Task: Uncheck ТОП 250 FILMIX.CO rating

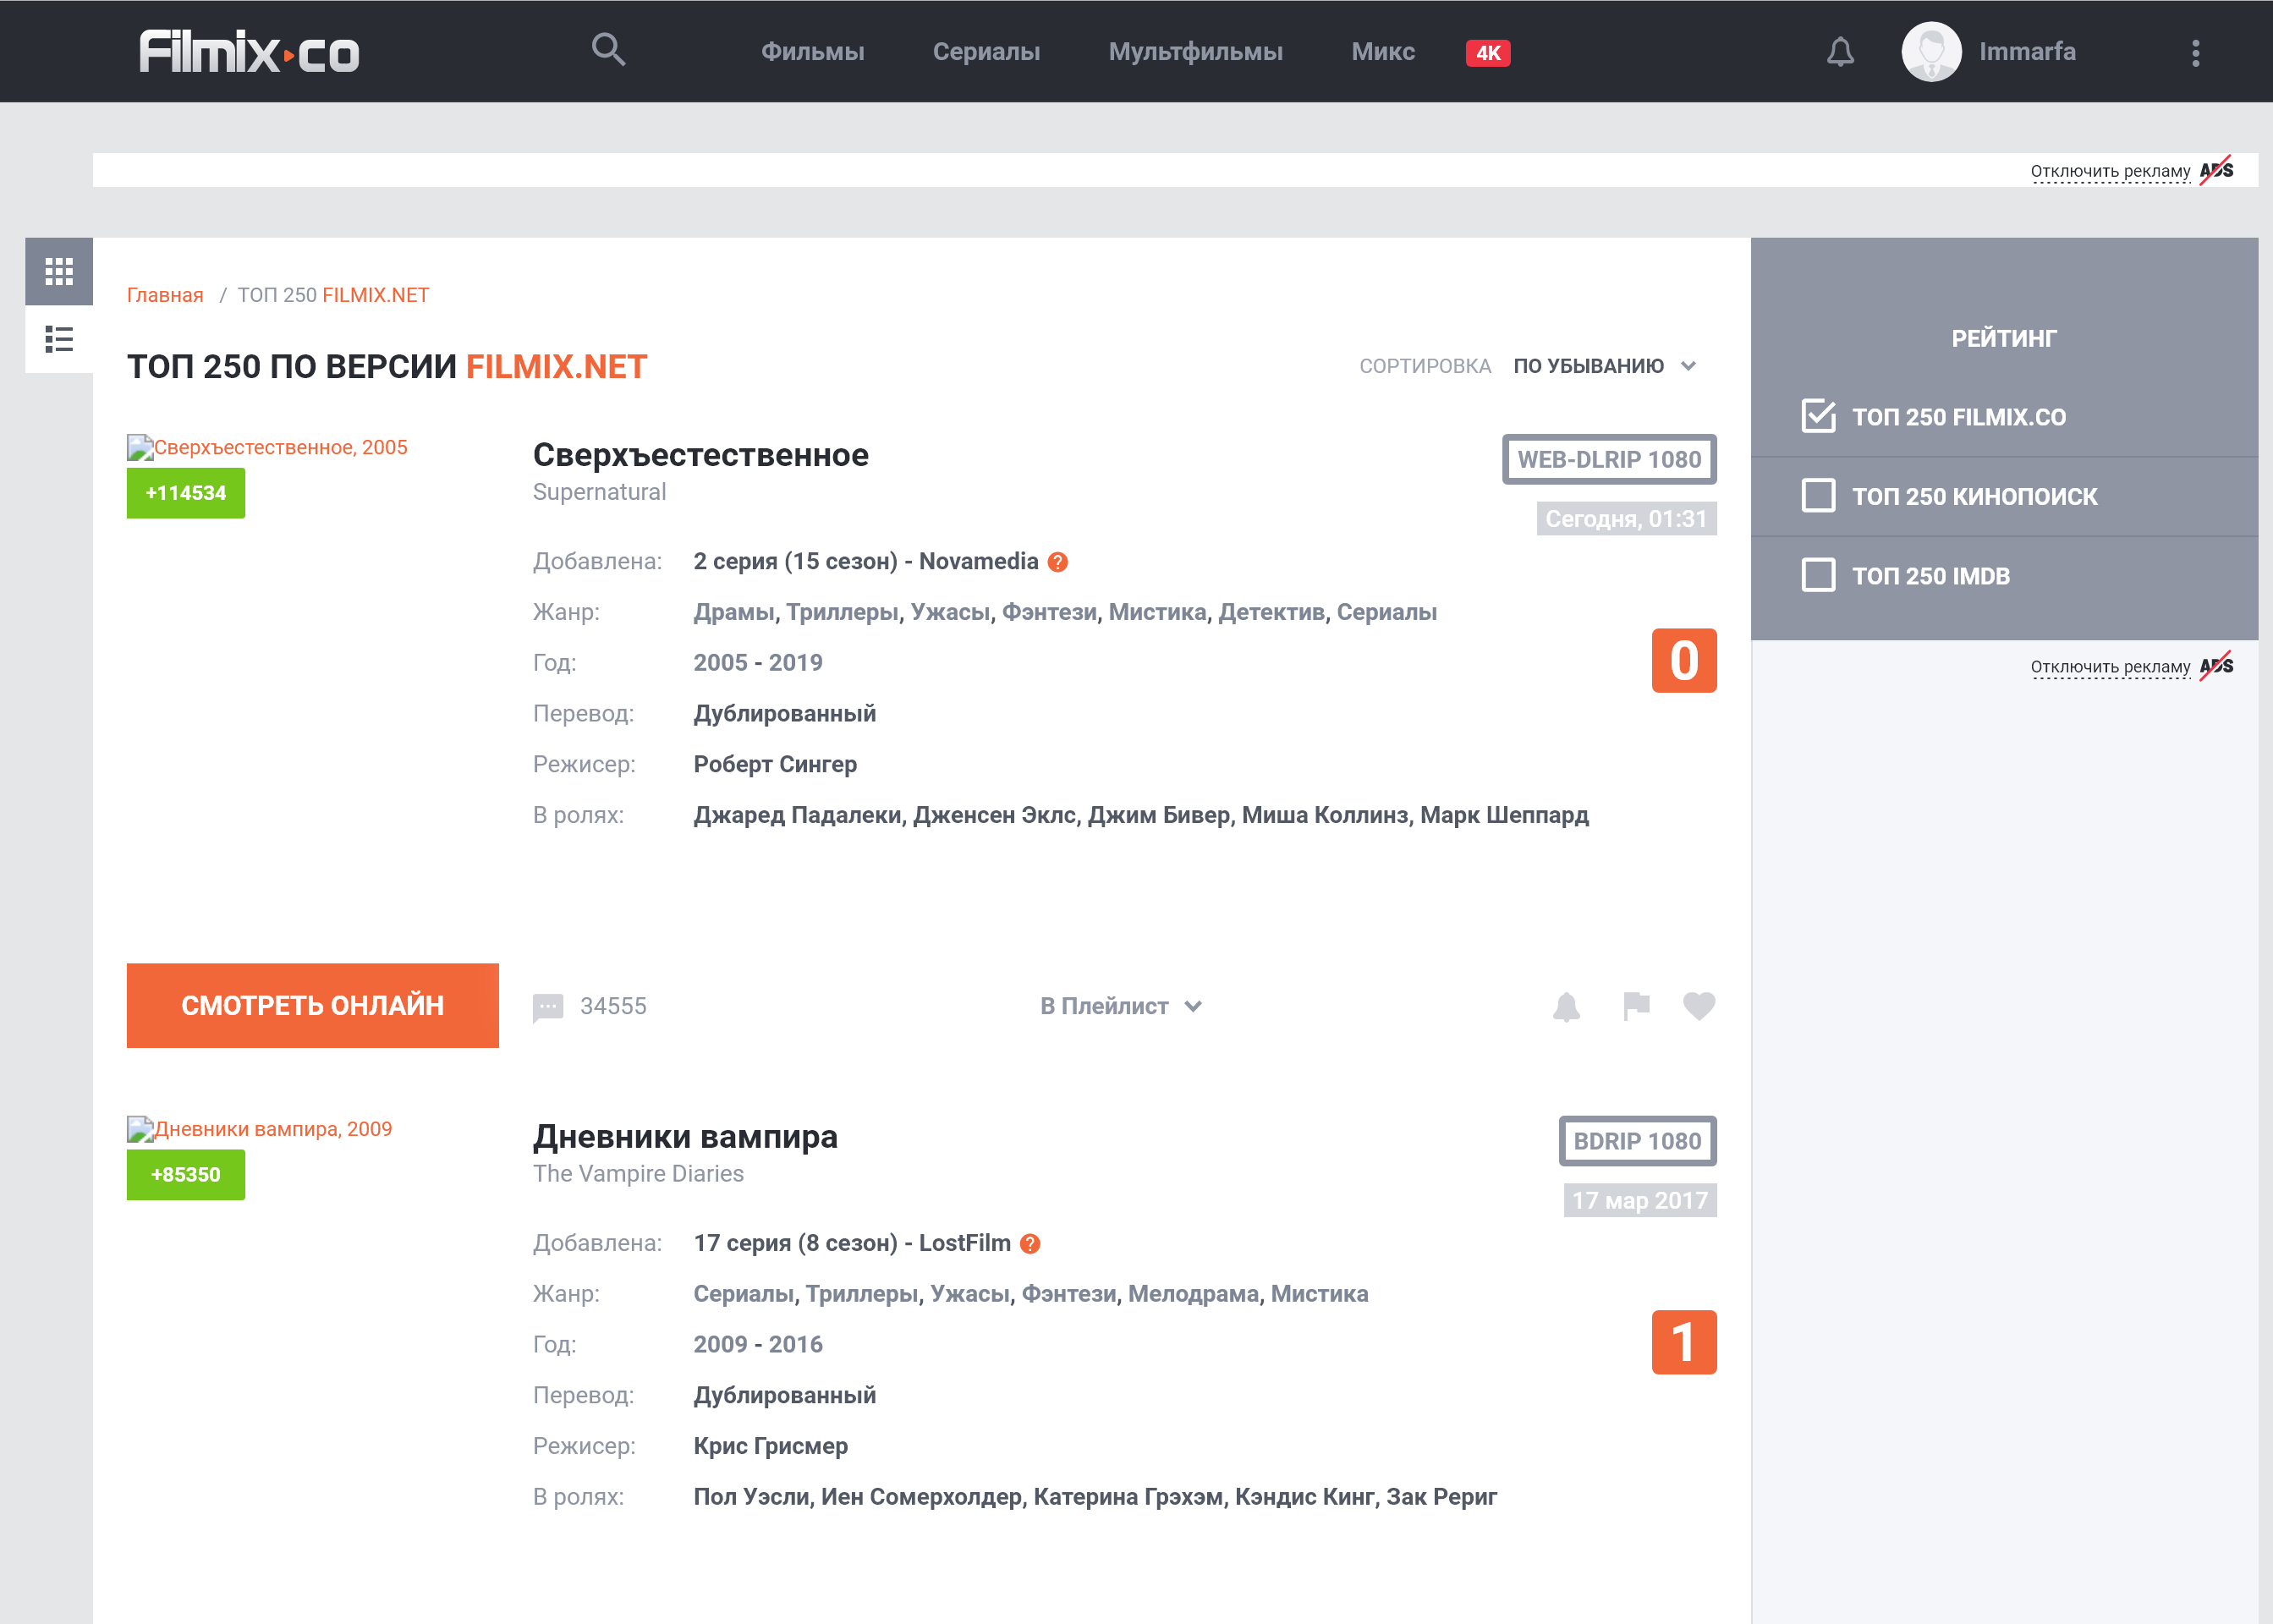Action: pyautogui.click(x=1818, y=416)
